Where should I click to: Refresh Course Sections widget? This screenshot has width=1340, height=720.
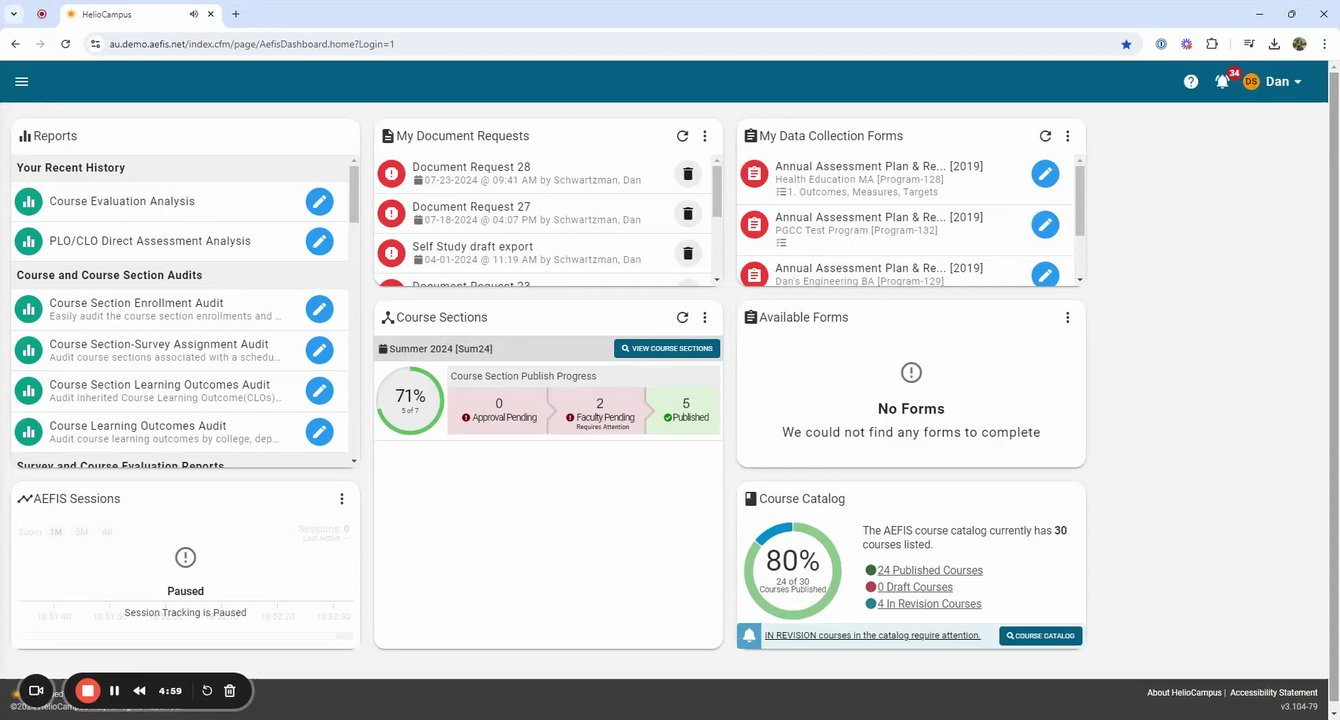tap(682, 317)
